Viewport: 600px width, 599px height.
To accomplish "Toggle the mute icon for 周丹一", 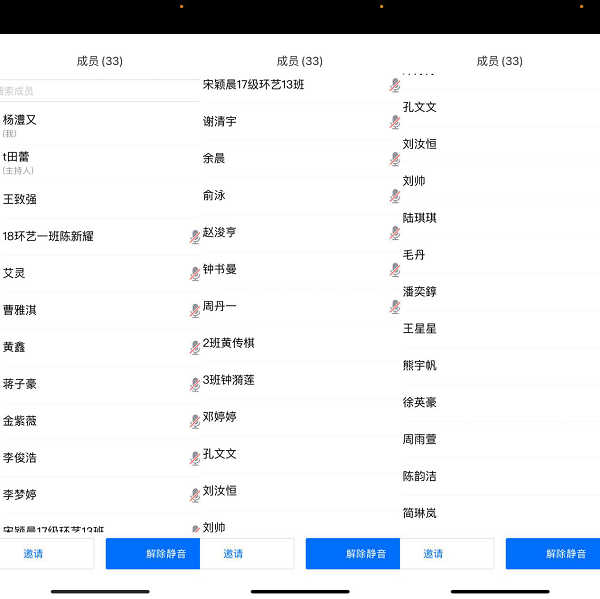I will coord(395,306).
